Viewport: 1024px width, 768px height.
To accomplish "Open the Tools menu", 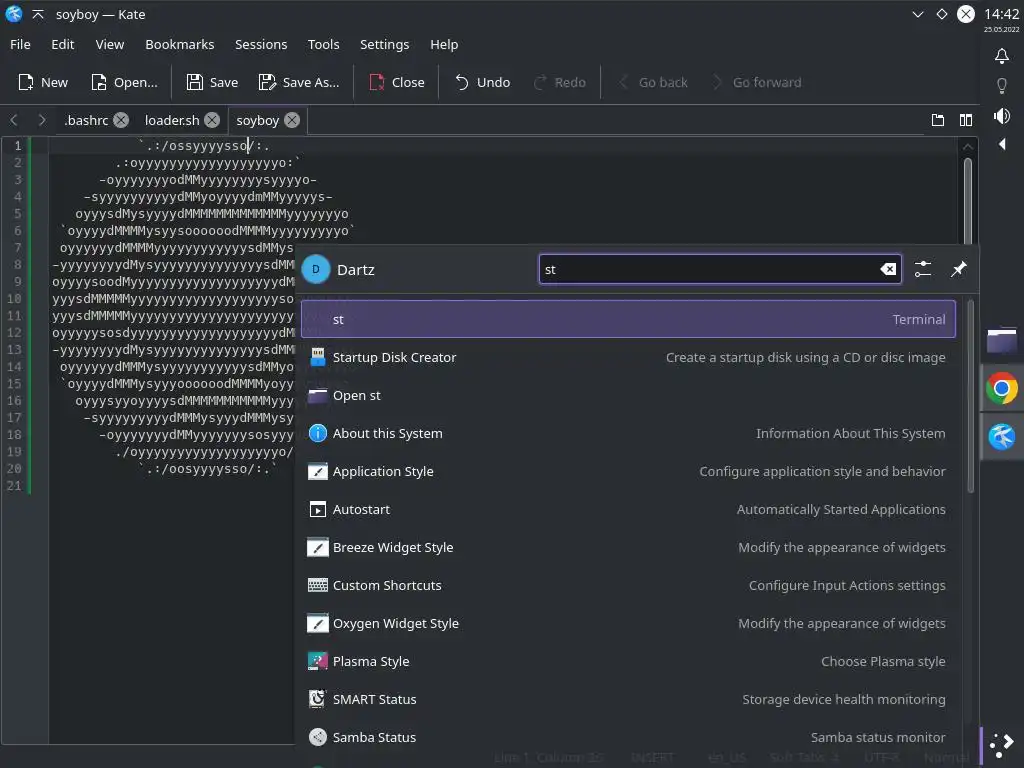I will (x=323, y=44).
